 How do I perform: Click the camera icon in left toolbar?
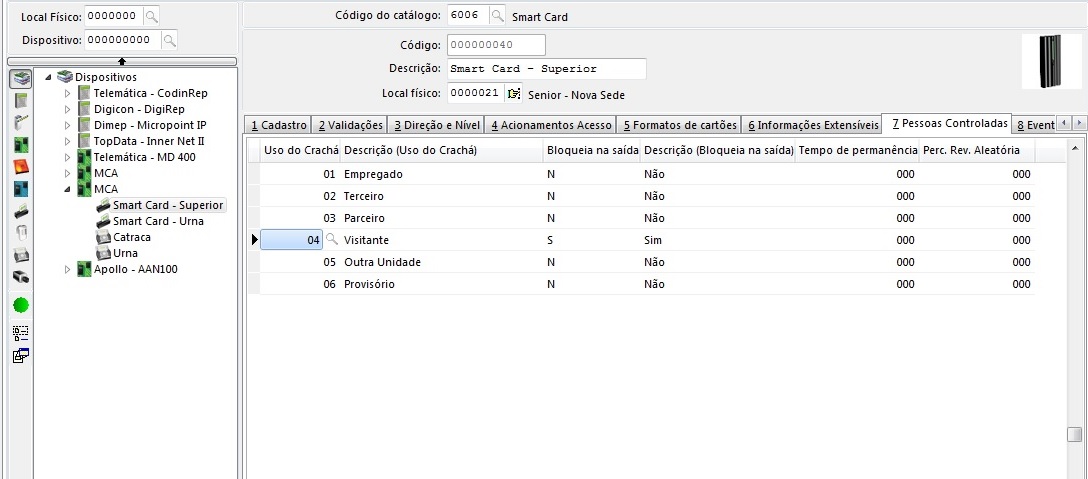[20, 276]
